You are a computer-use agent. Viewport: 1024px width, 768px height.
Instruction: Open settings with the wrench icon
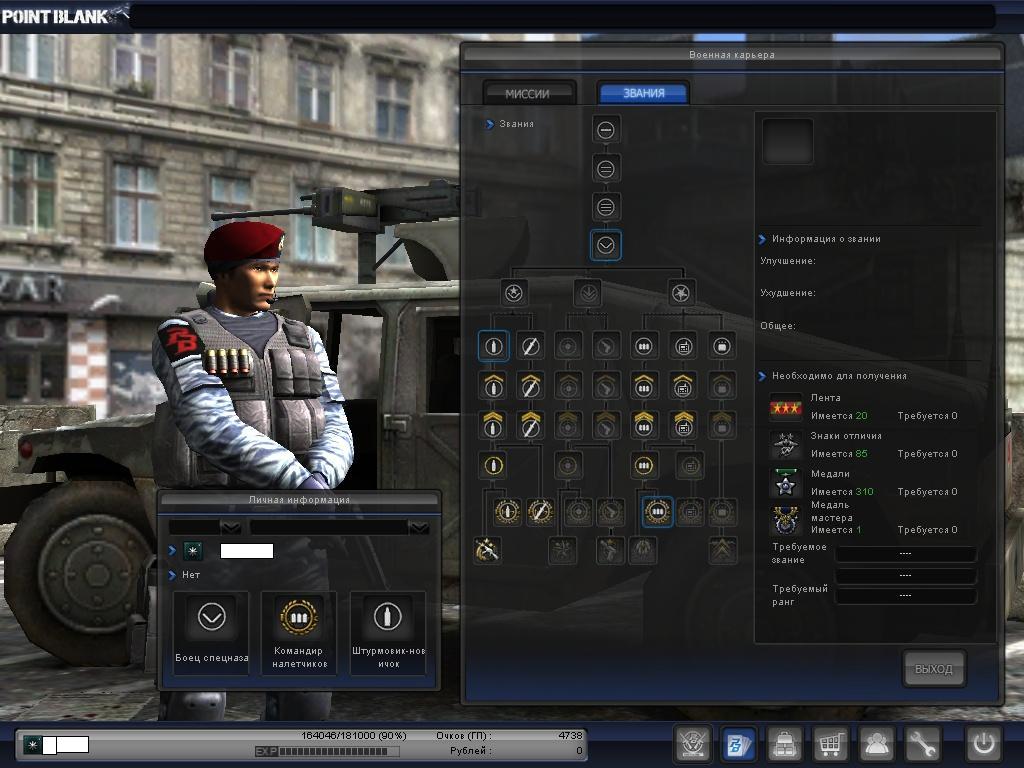(x=923, y=745)
